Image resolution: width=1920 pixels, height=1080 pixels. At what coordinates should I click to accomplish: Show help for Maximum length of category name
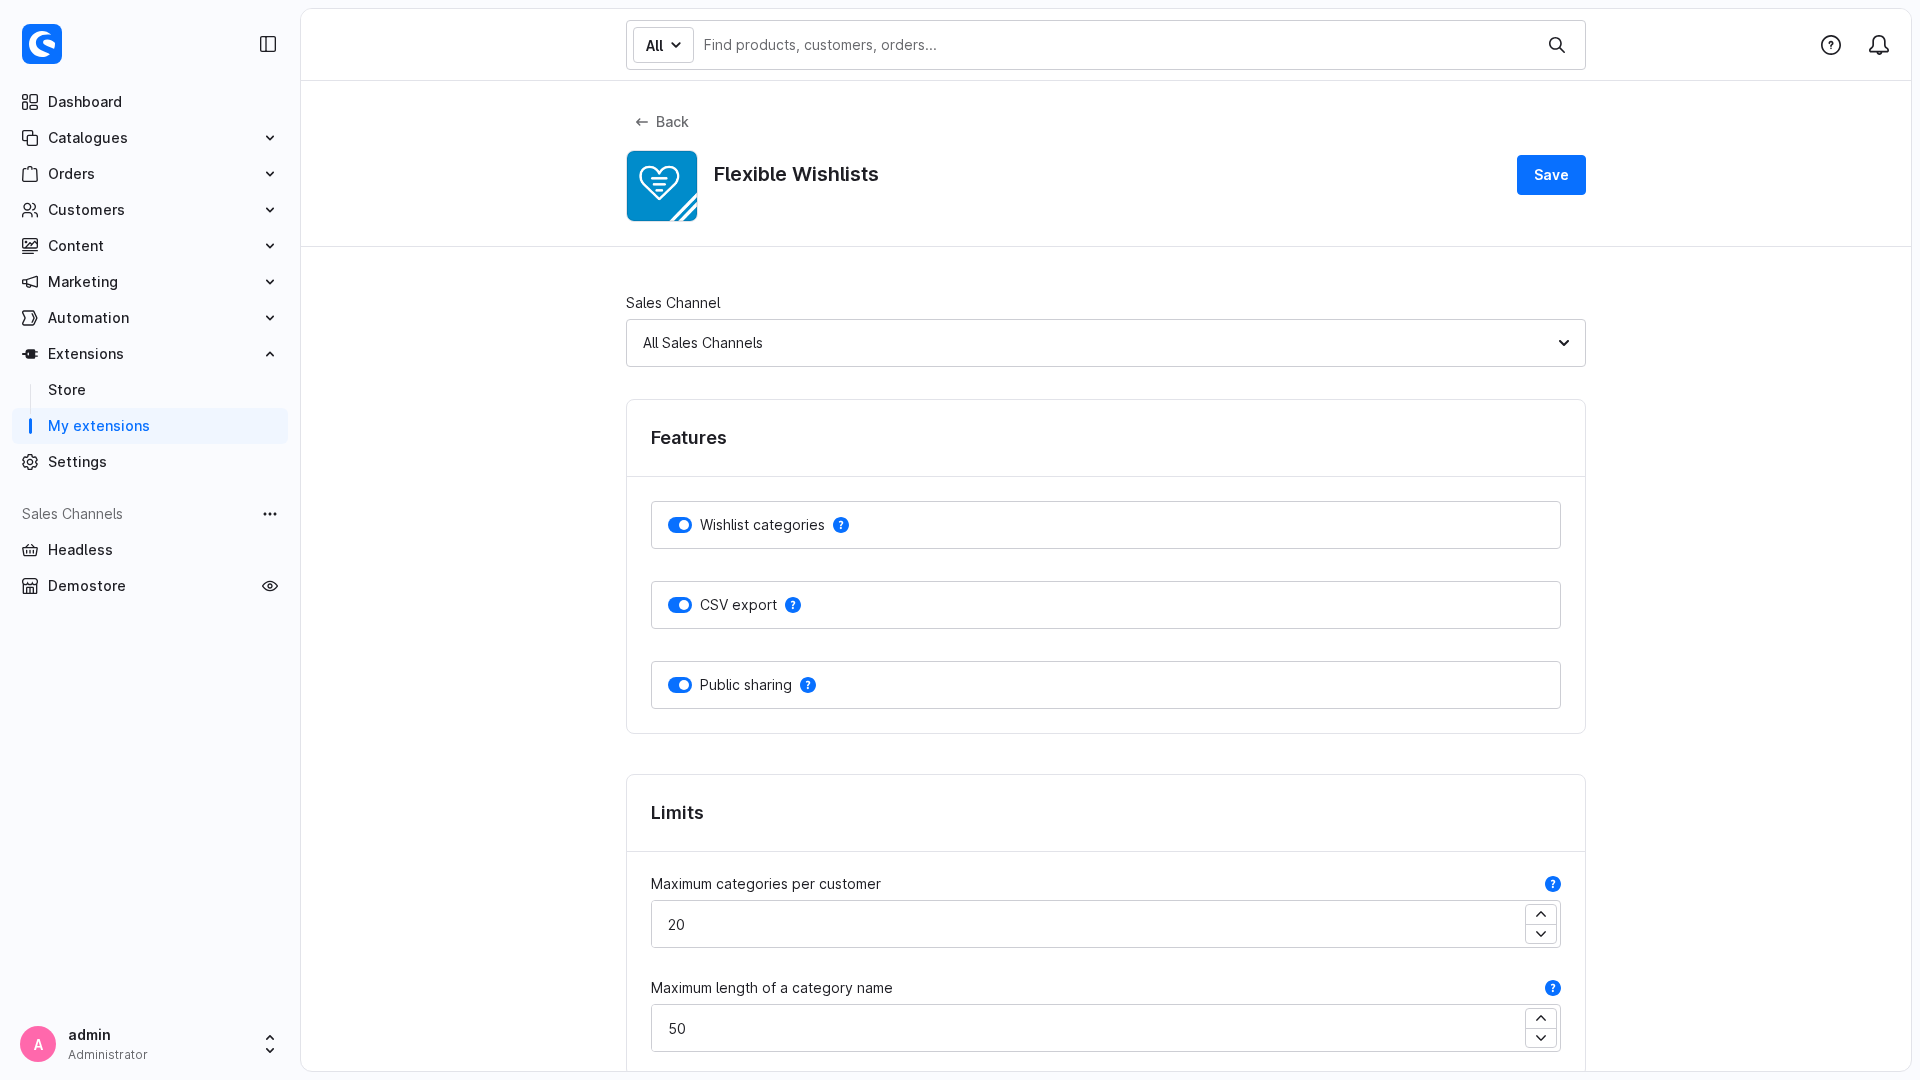click(1553, 988)
